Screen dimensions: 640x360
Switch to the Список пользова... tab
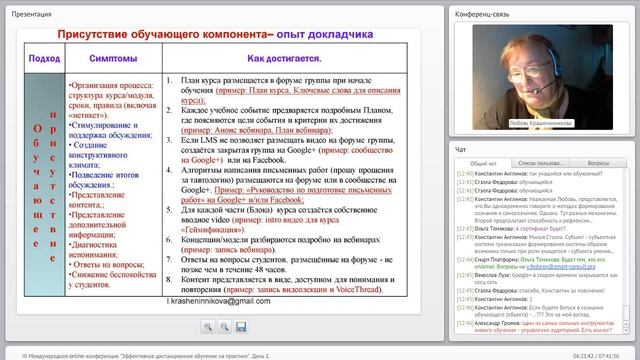coord(540,163)
